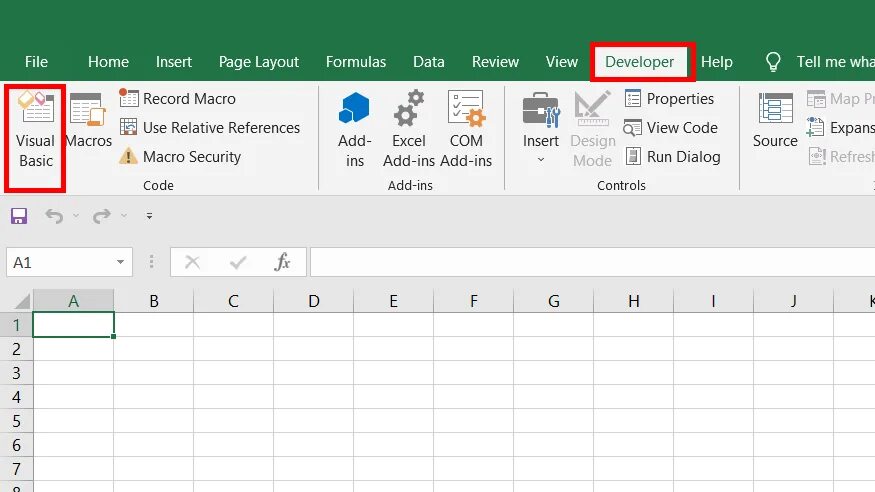Click Map Properties in XML group
Viewport: 875px width, 492px height.
pyautogui.click(x=840, y=99)
